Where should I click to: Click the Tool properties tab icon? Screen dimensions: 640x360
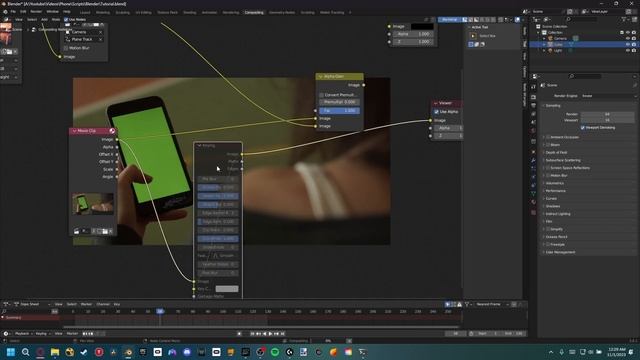click(533, 87)
